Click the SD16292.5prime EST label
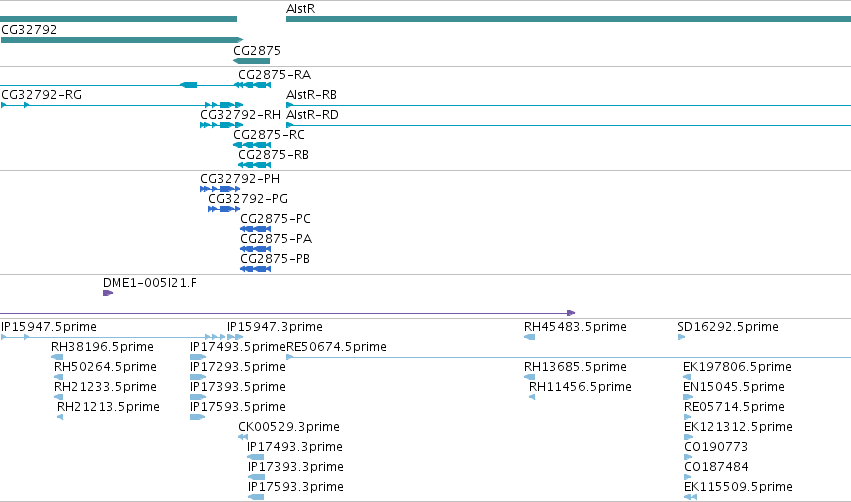 point(728,327)
